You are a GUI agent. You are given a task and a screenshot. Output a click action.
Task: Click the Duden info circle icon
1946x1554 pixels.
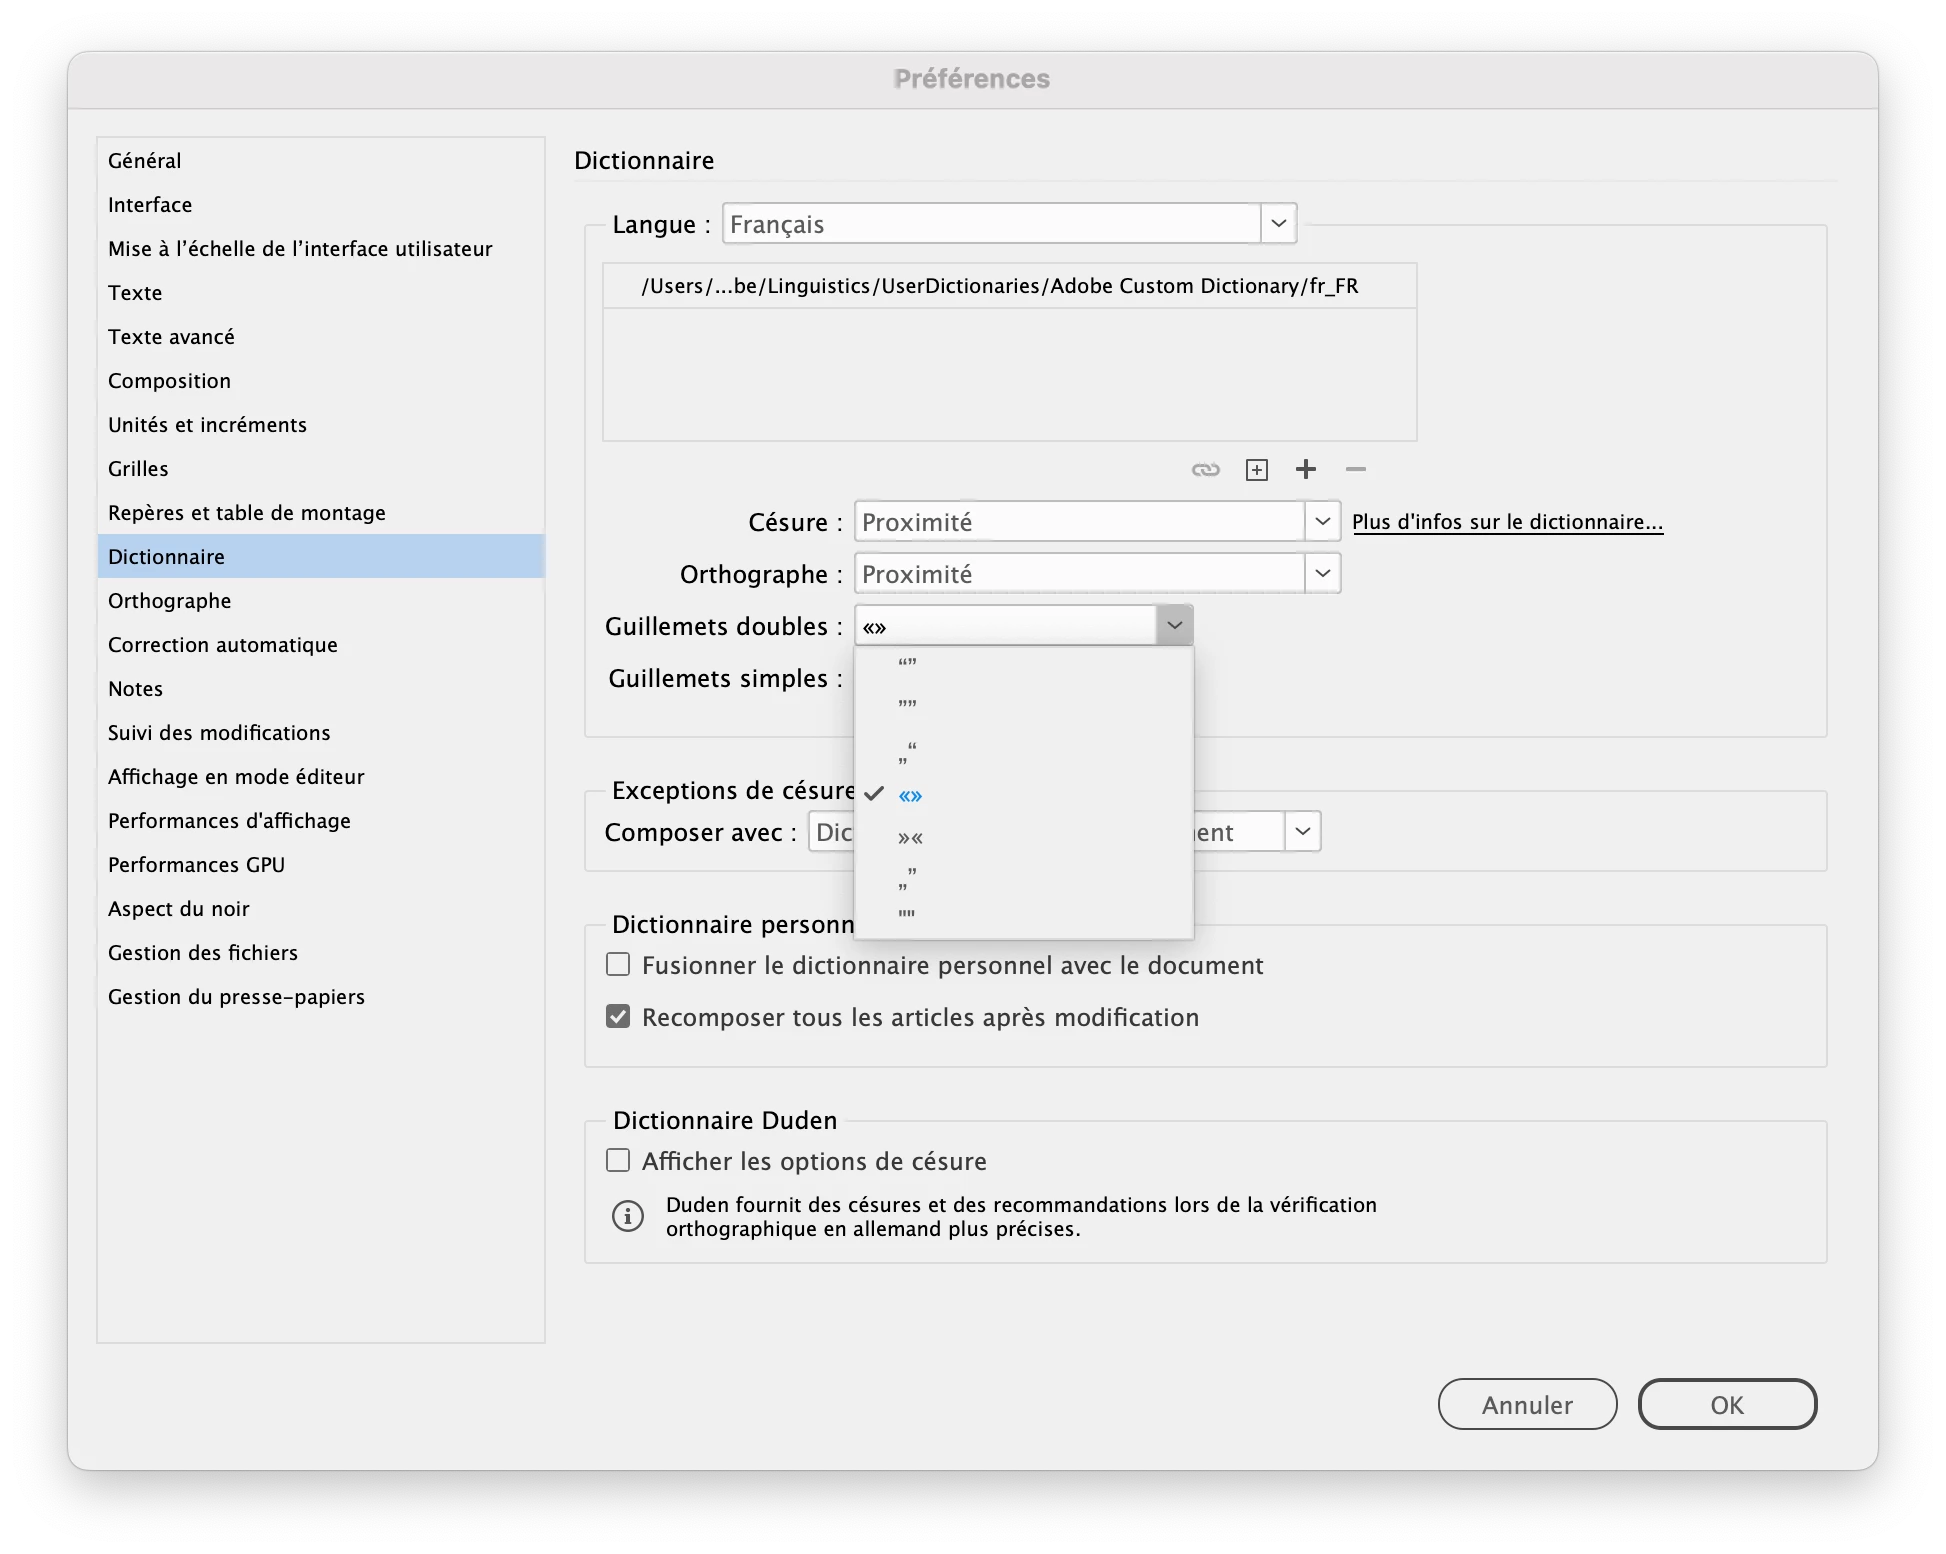[627, 1216]
